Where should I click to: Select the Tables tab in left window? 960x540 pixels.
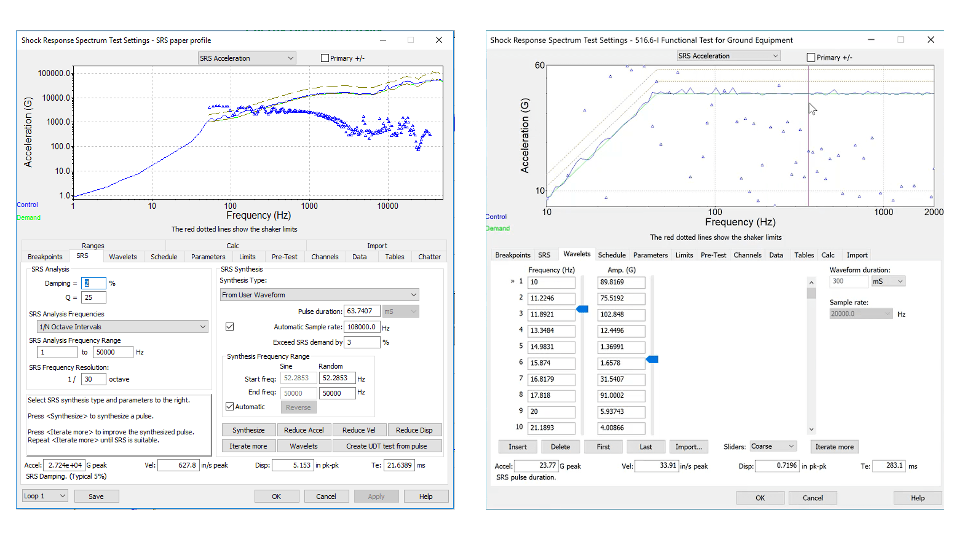(394, 257)
